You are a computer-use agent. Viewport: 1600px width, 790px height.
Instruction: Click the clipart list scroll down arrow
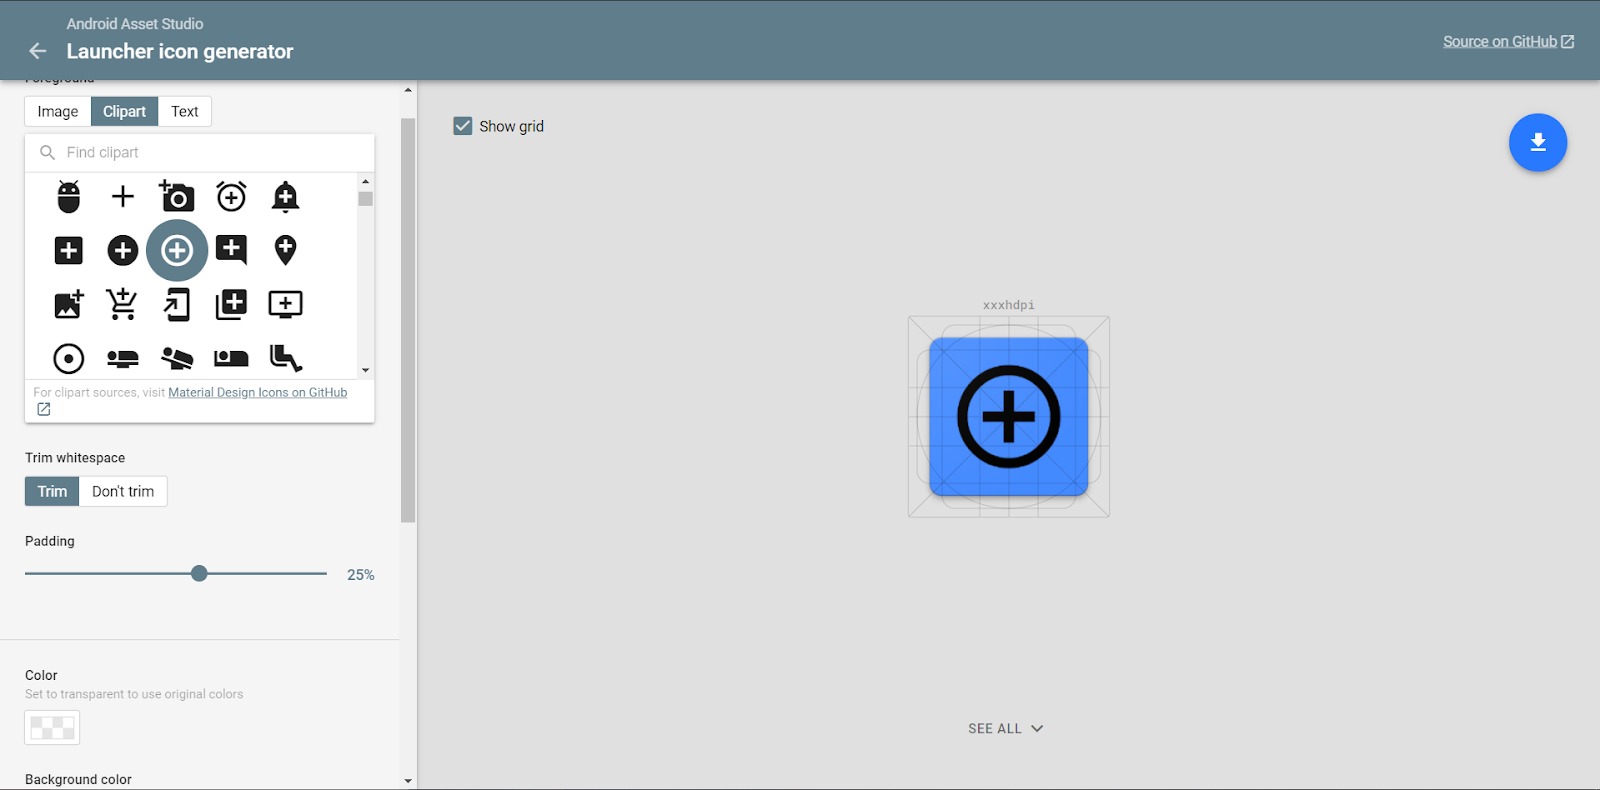(365, 370)
